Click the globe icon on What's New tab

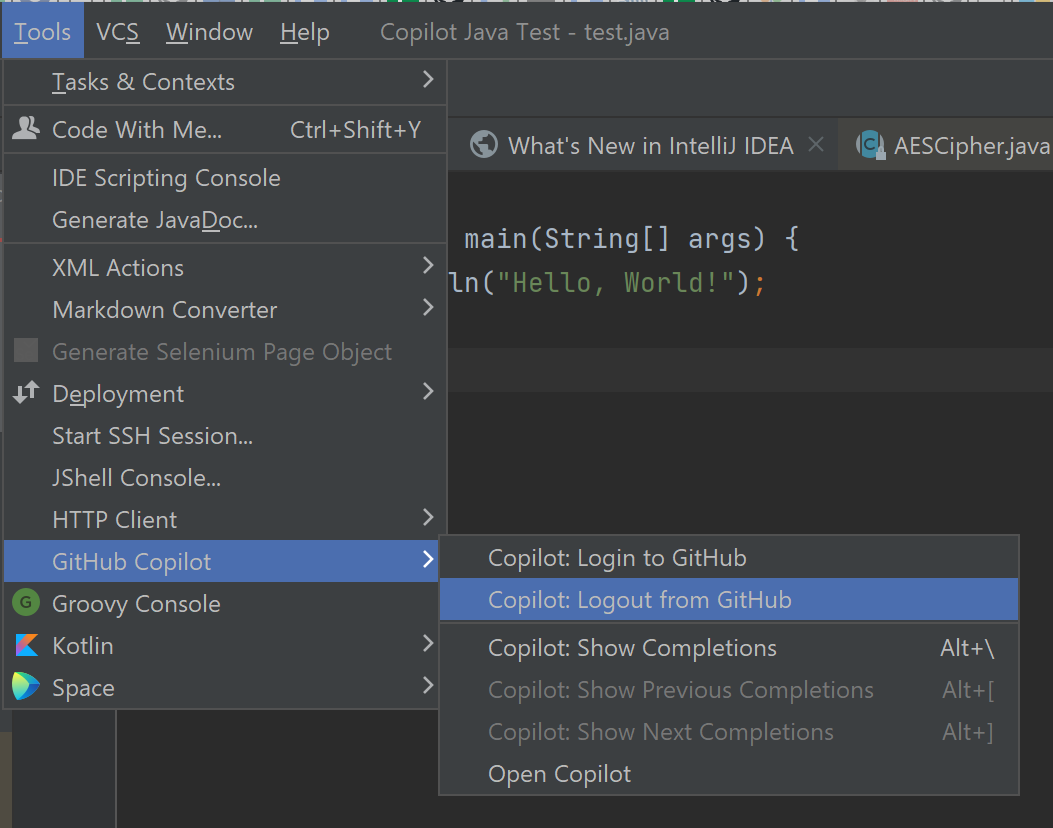[484, 144]
